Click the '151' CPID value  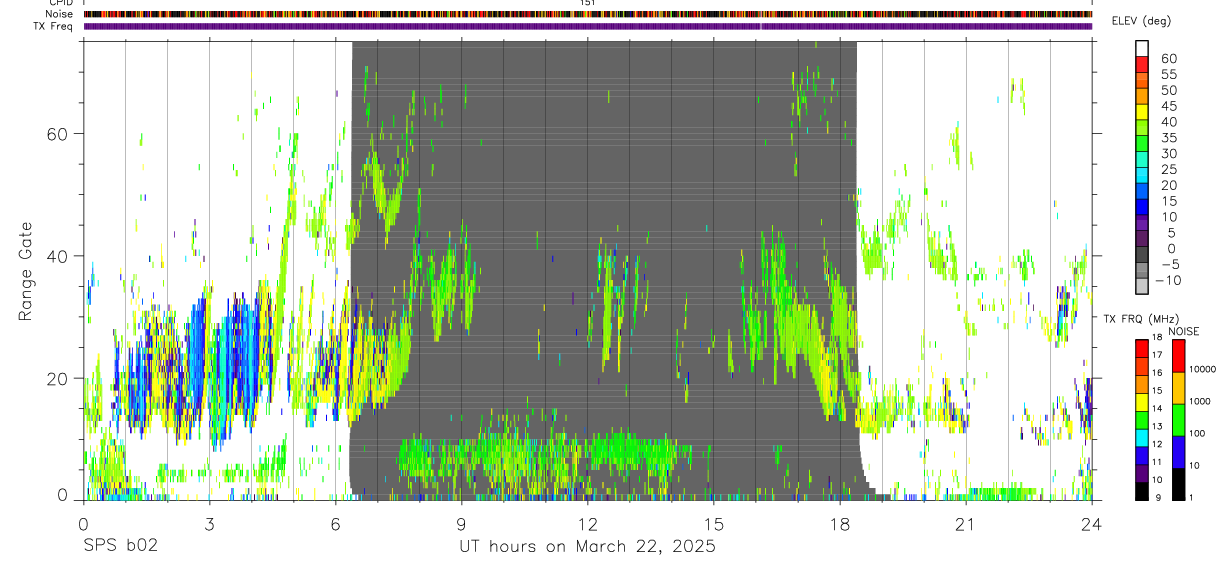pyautogui.click(x=588, y=3)
